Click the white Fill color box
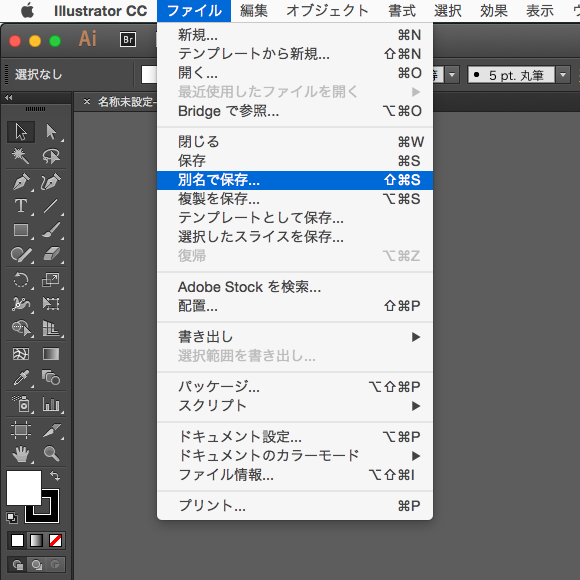The height and width of the screenshot is (580, 580). click(x=24, y=488)
